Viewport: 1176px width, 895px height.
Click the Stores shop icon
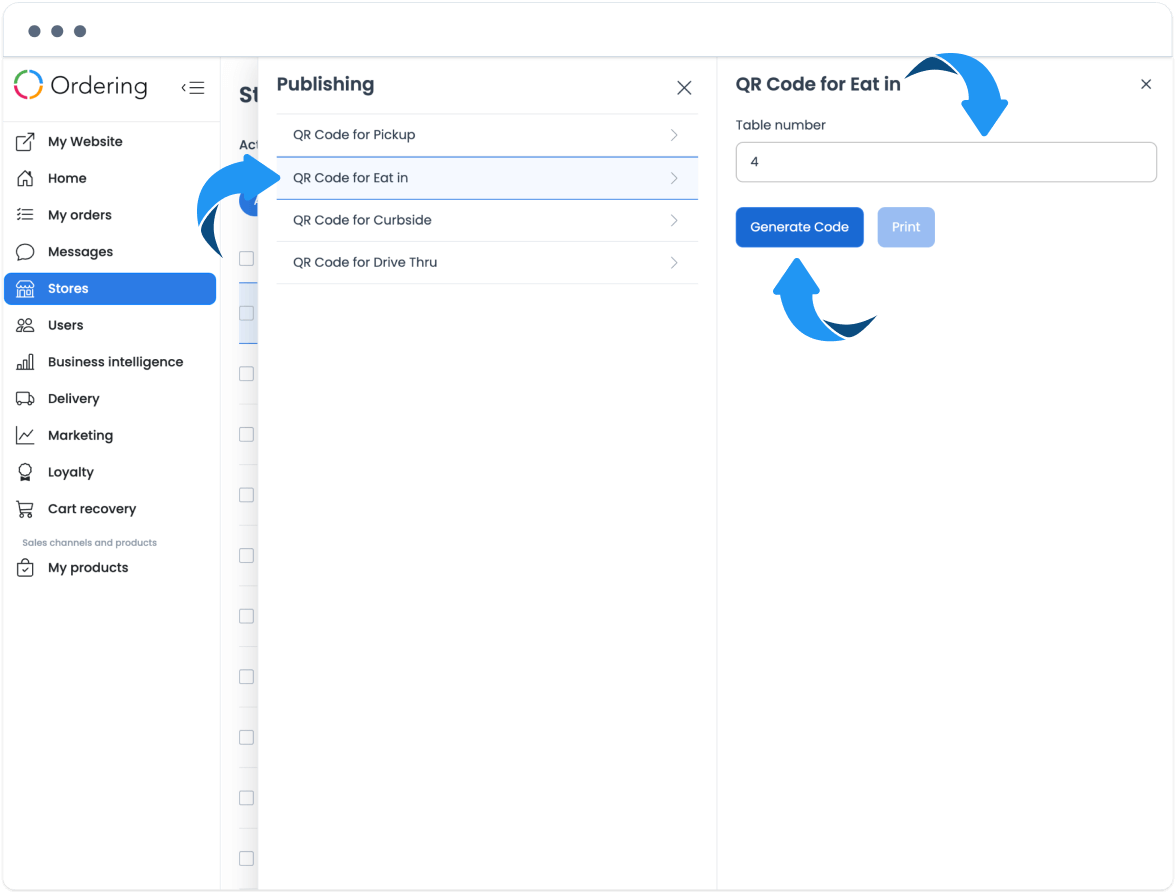(x=25, y=288)
